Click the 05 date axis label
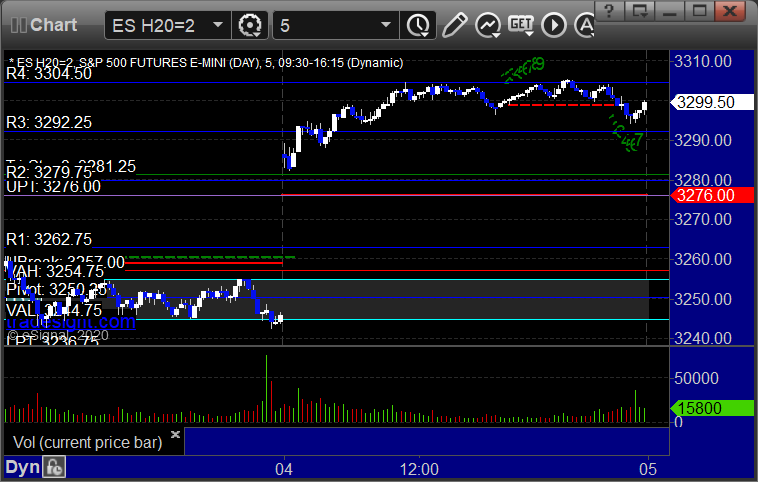The width and height of the screenshot is (758, 482). click(x=648, y=469)
